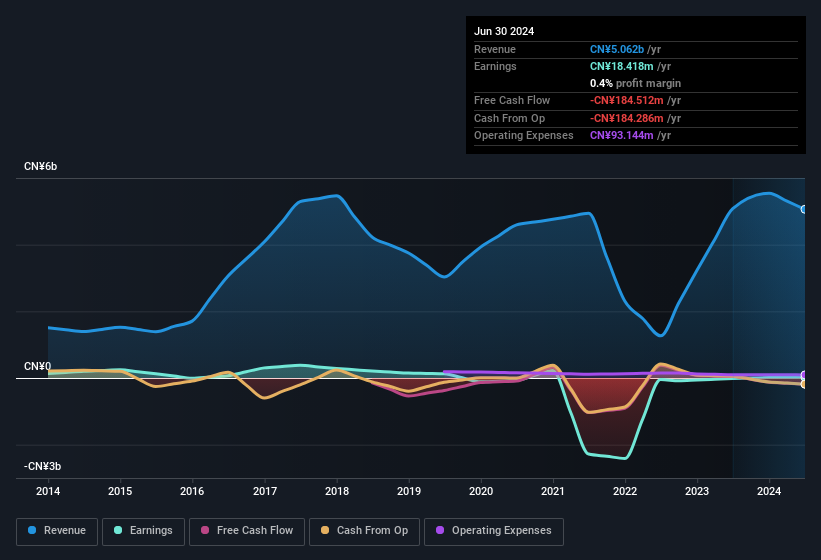Select the 2022 x-axis label
The image size is (821, 560).
pyautogui.click(x=625, y=491)
